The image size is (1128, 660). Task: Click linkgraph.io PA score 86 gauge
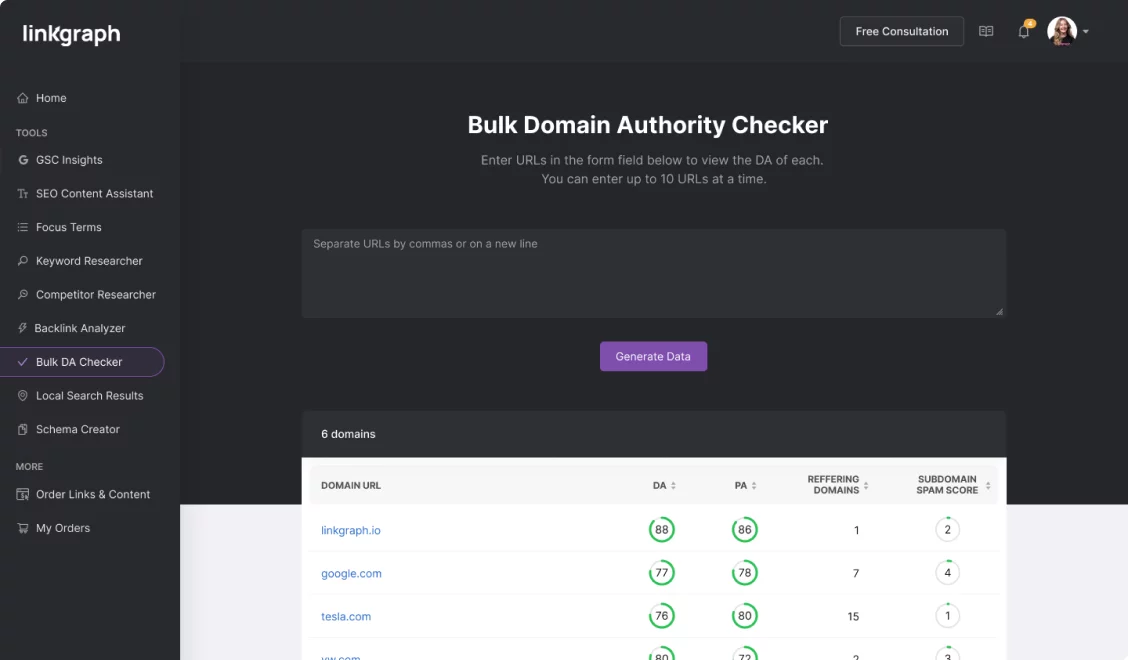[x=745, y=530]
